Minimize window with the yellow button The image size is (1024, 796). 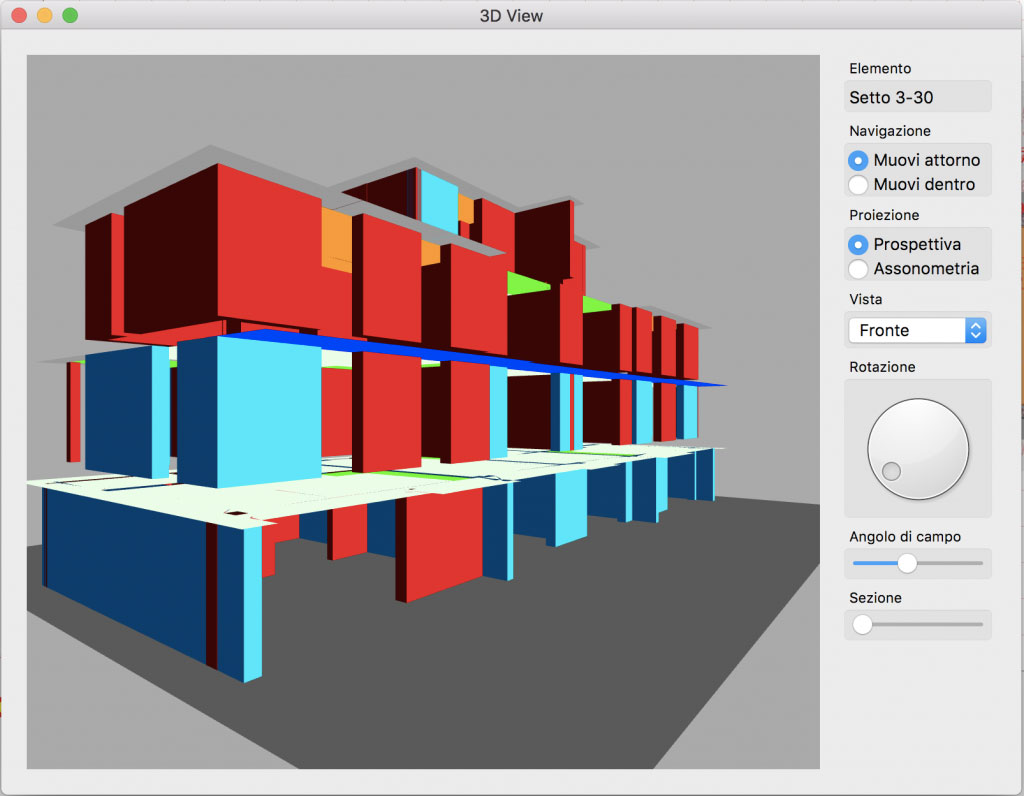pos(44,15)
